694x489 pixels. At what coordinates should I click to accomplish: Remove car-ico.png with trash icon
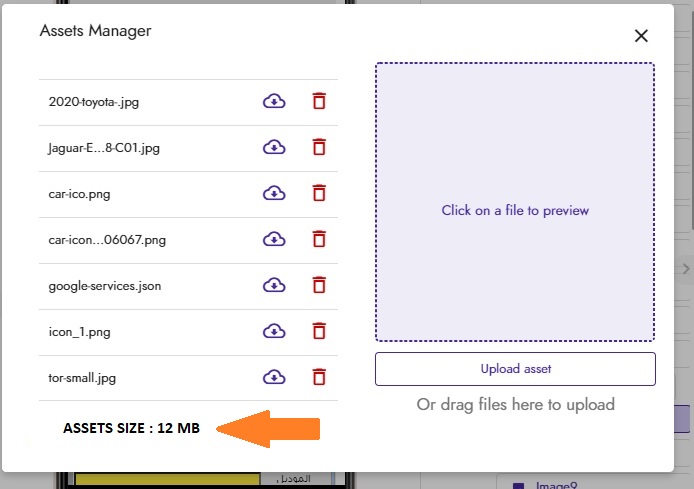319,193
